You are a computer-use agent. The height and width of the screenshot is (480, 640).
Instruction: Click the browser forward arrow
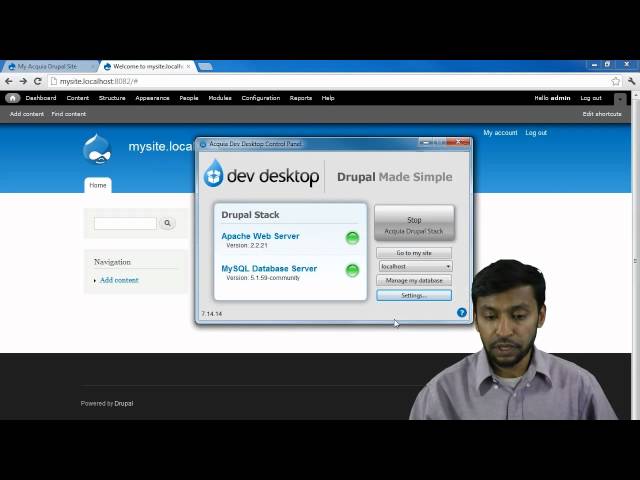point(23,81)
